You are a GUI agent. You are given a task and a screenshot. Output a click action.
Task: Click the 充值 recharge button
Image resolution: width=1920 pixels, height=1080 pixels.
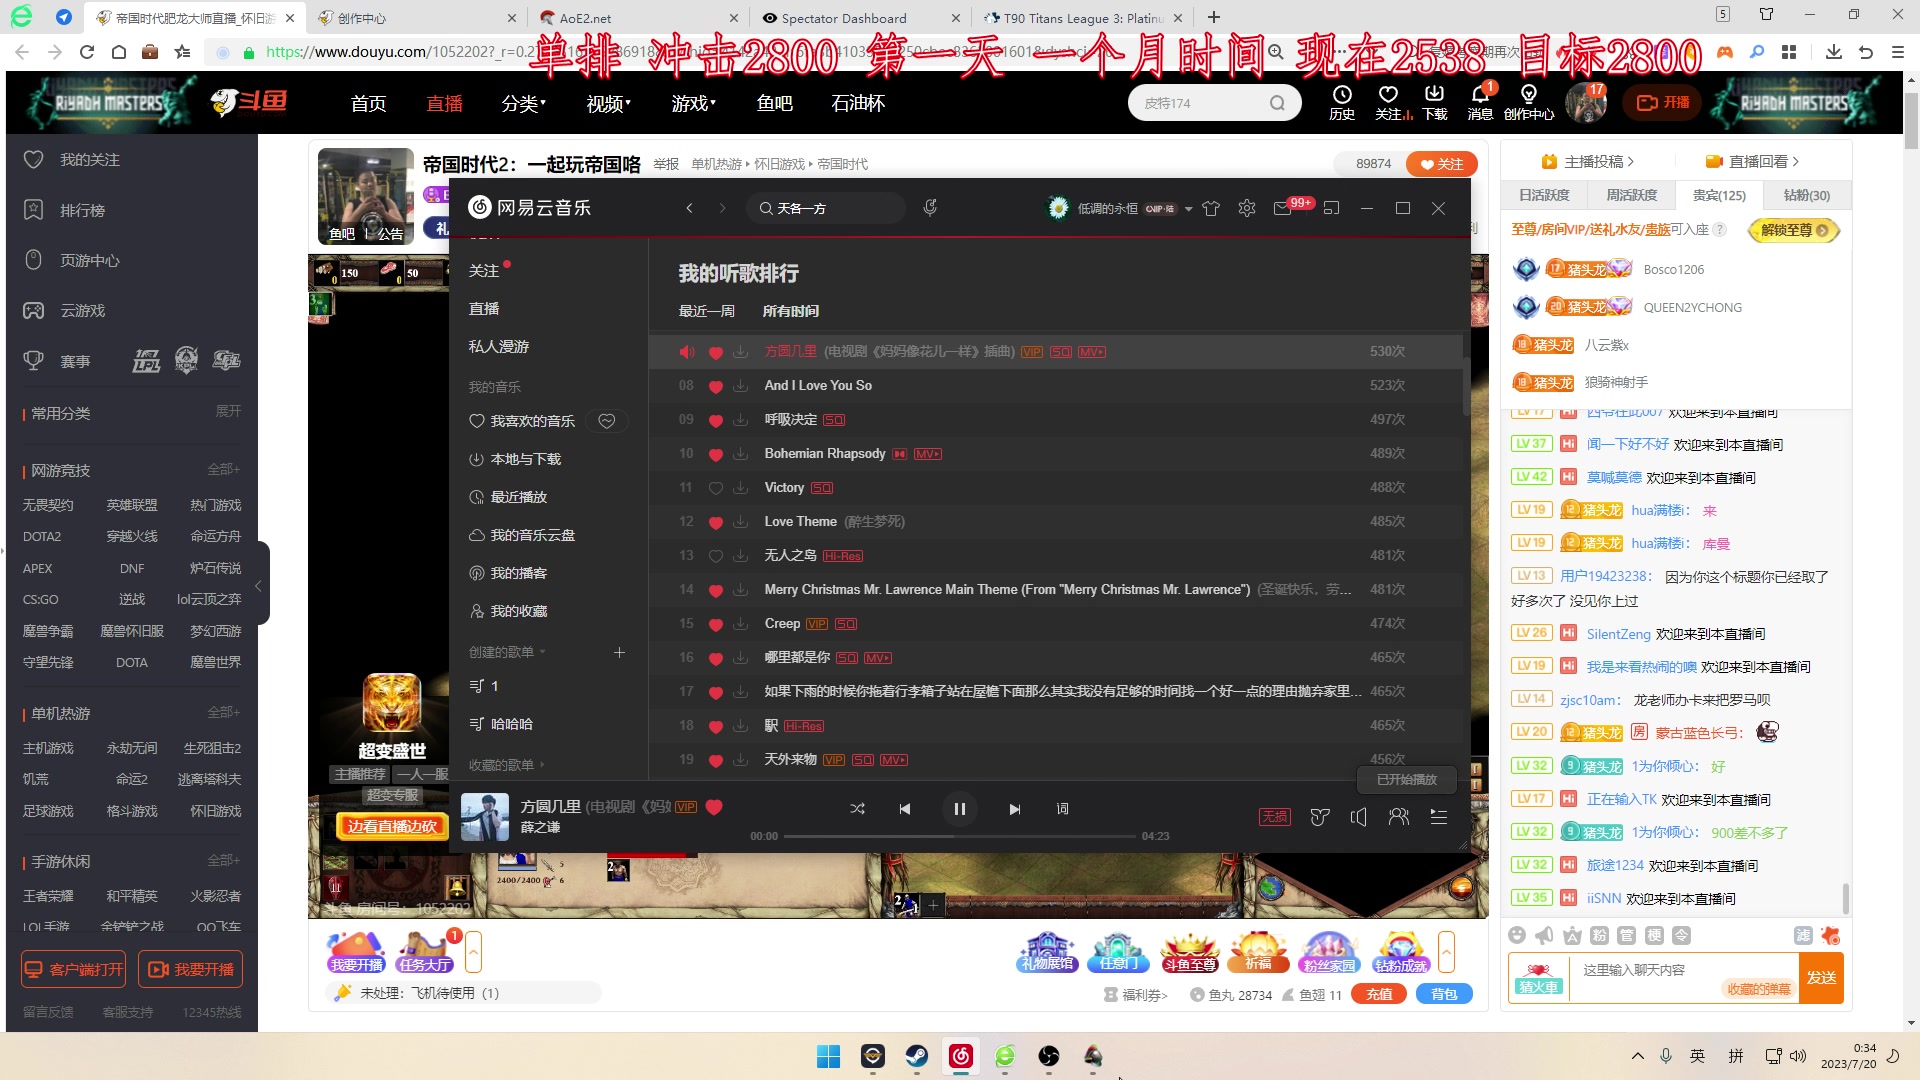tap(1379, 994)
